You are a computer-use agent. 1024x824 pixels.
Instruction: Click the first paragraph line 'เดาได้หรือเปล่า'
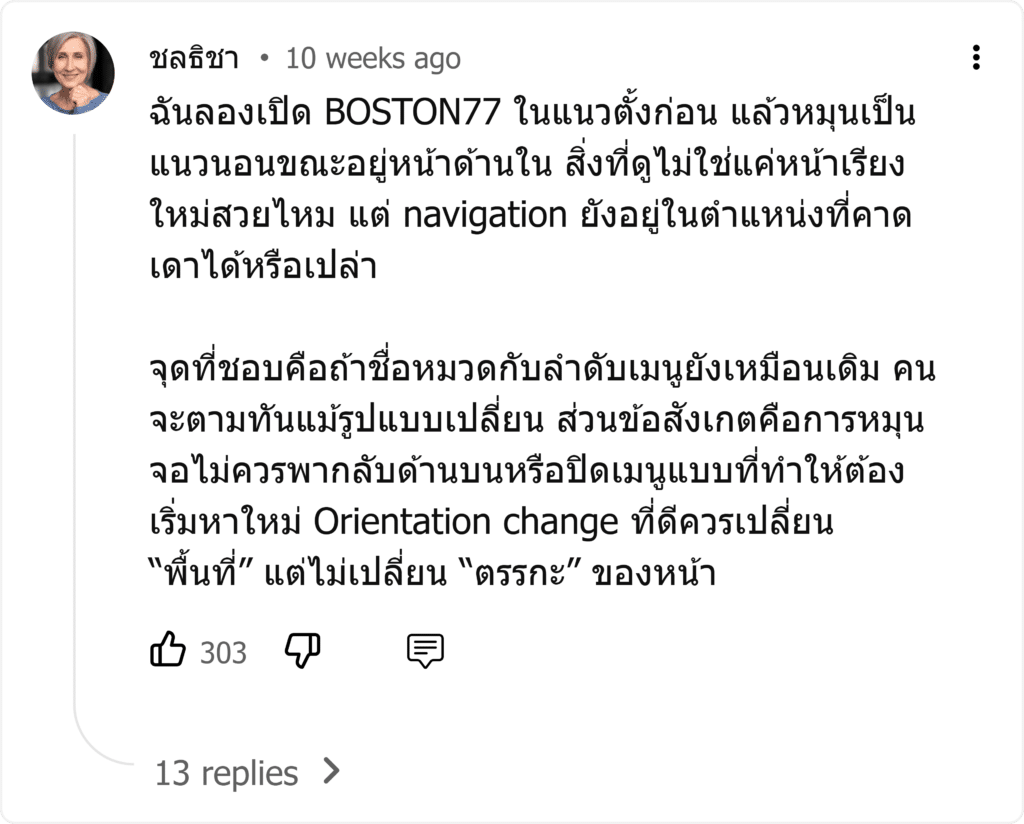[x=263, y=266]
